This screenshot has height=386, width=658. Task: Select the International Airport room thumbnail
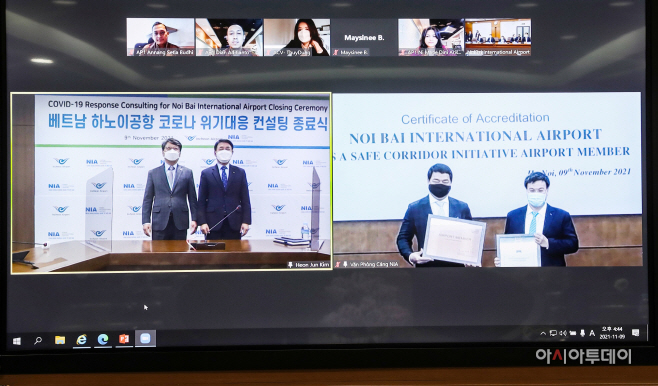pyautogui.click(x=498, y=37)
